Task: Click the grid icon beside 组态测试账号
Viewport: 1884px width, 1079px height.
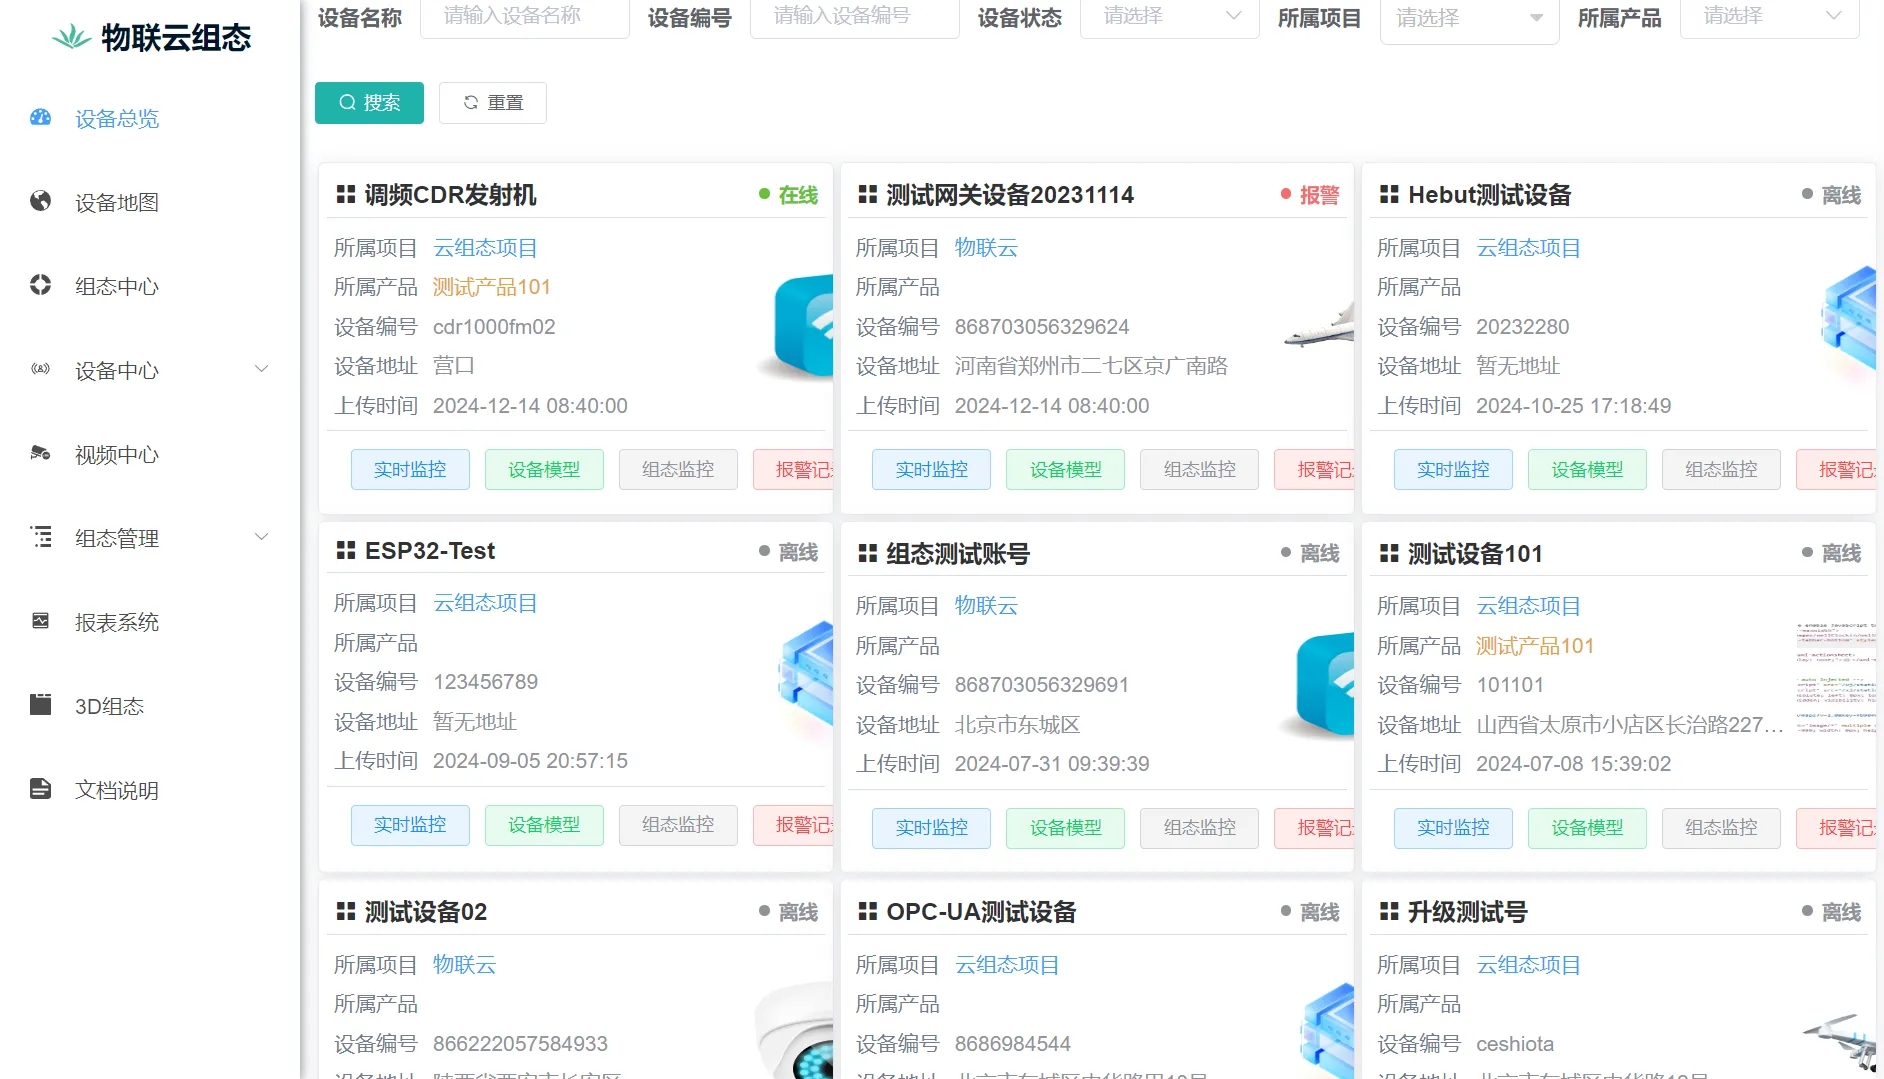Action: [868, 553]
